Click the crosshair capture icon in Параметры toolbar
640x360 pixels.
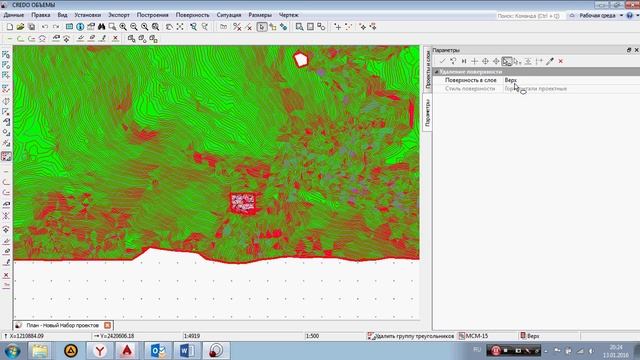pyautogui.click(x=485, y=61)
